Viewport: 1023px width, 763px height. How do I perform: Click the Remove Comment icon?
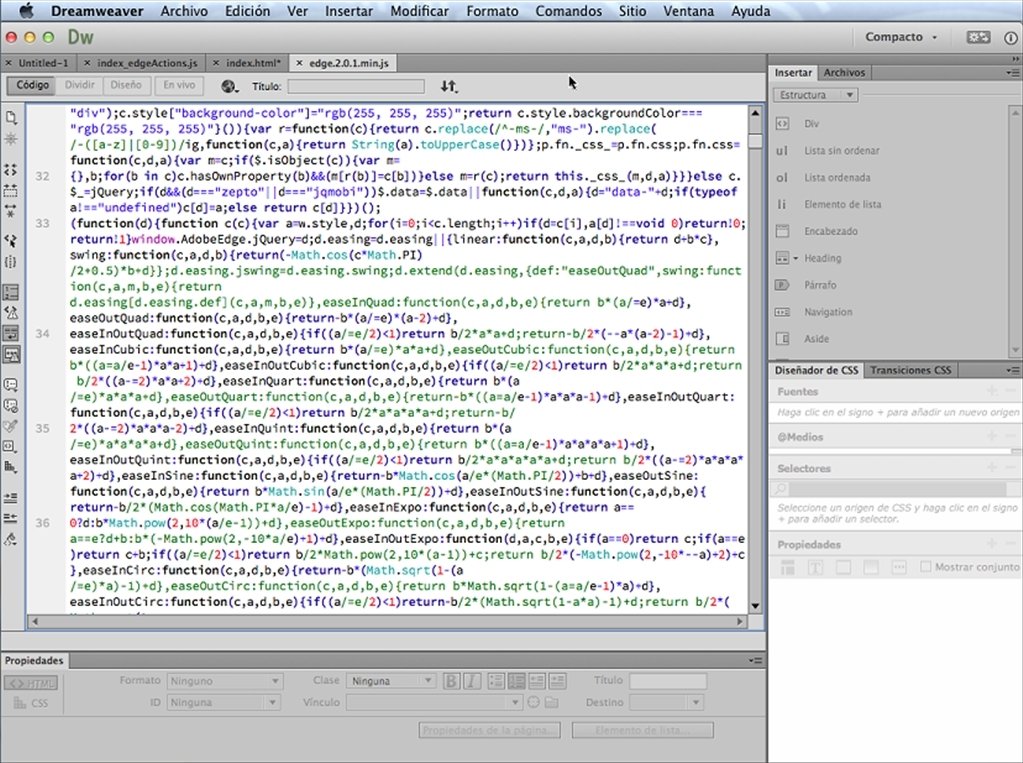pos(11,405)
